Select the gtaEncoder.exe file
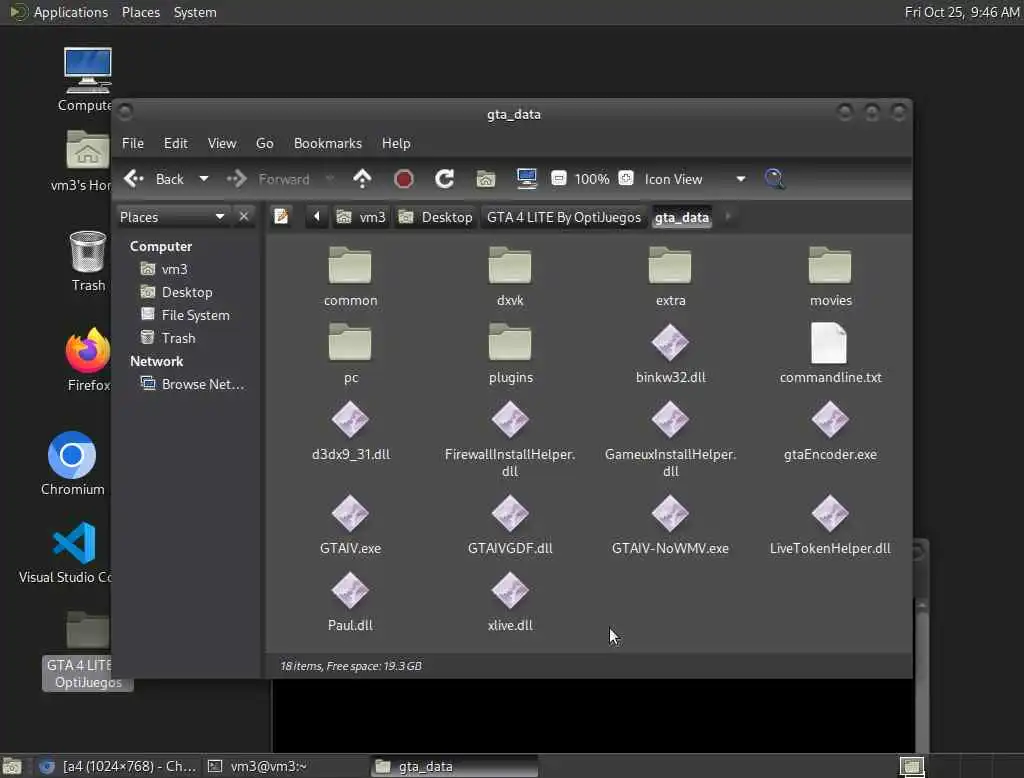Image resolution: width=1024 pixels, height=778 pixels. tap(830, 431)
